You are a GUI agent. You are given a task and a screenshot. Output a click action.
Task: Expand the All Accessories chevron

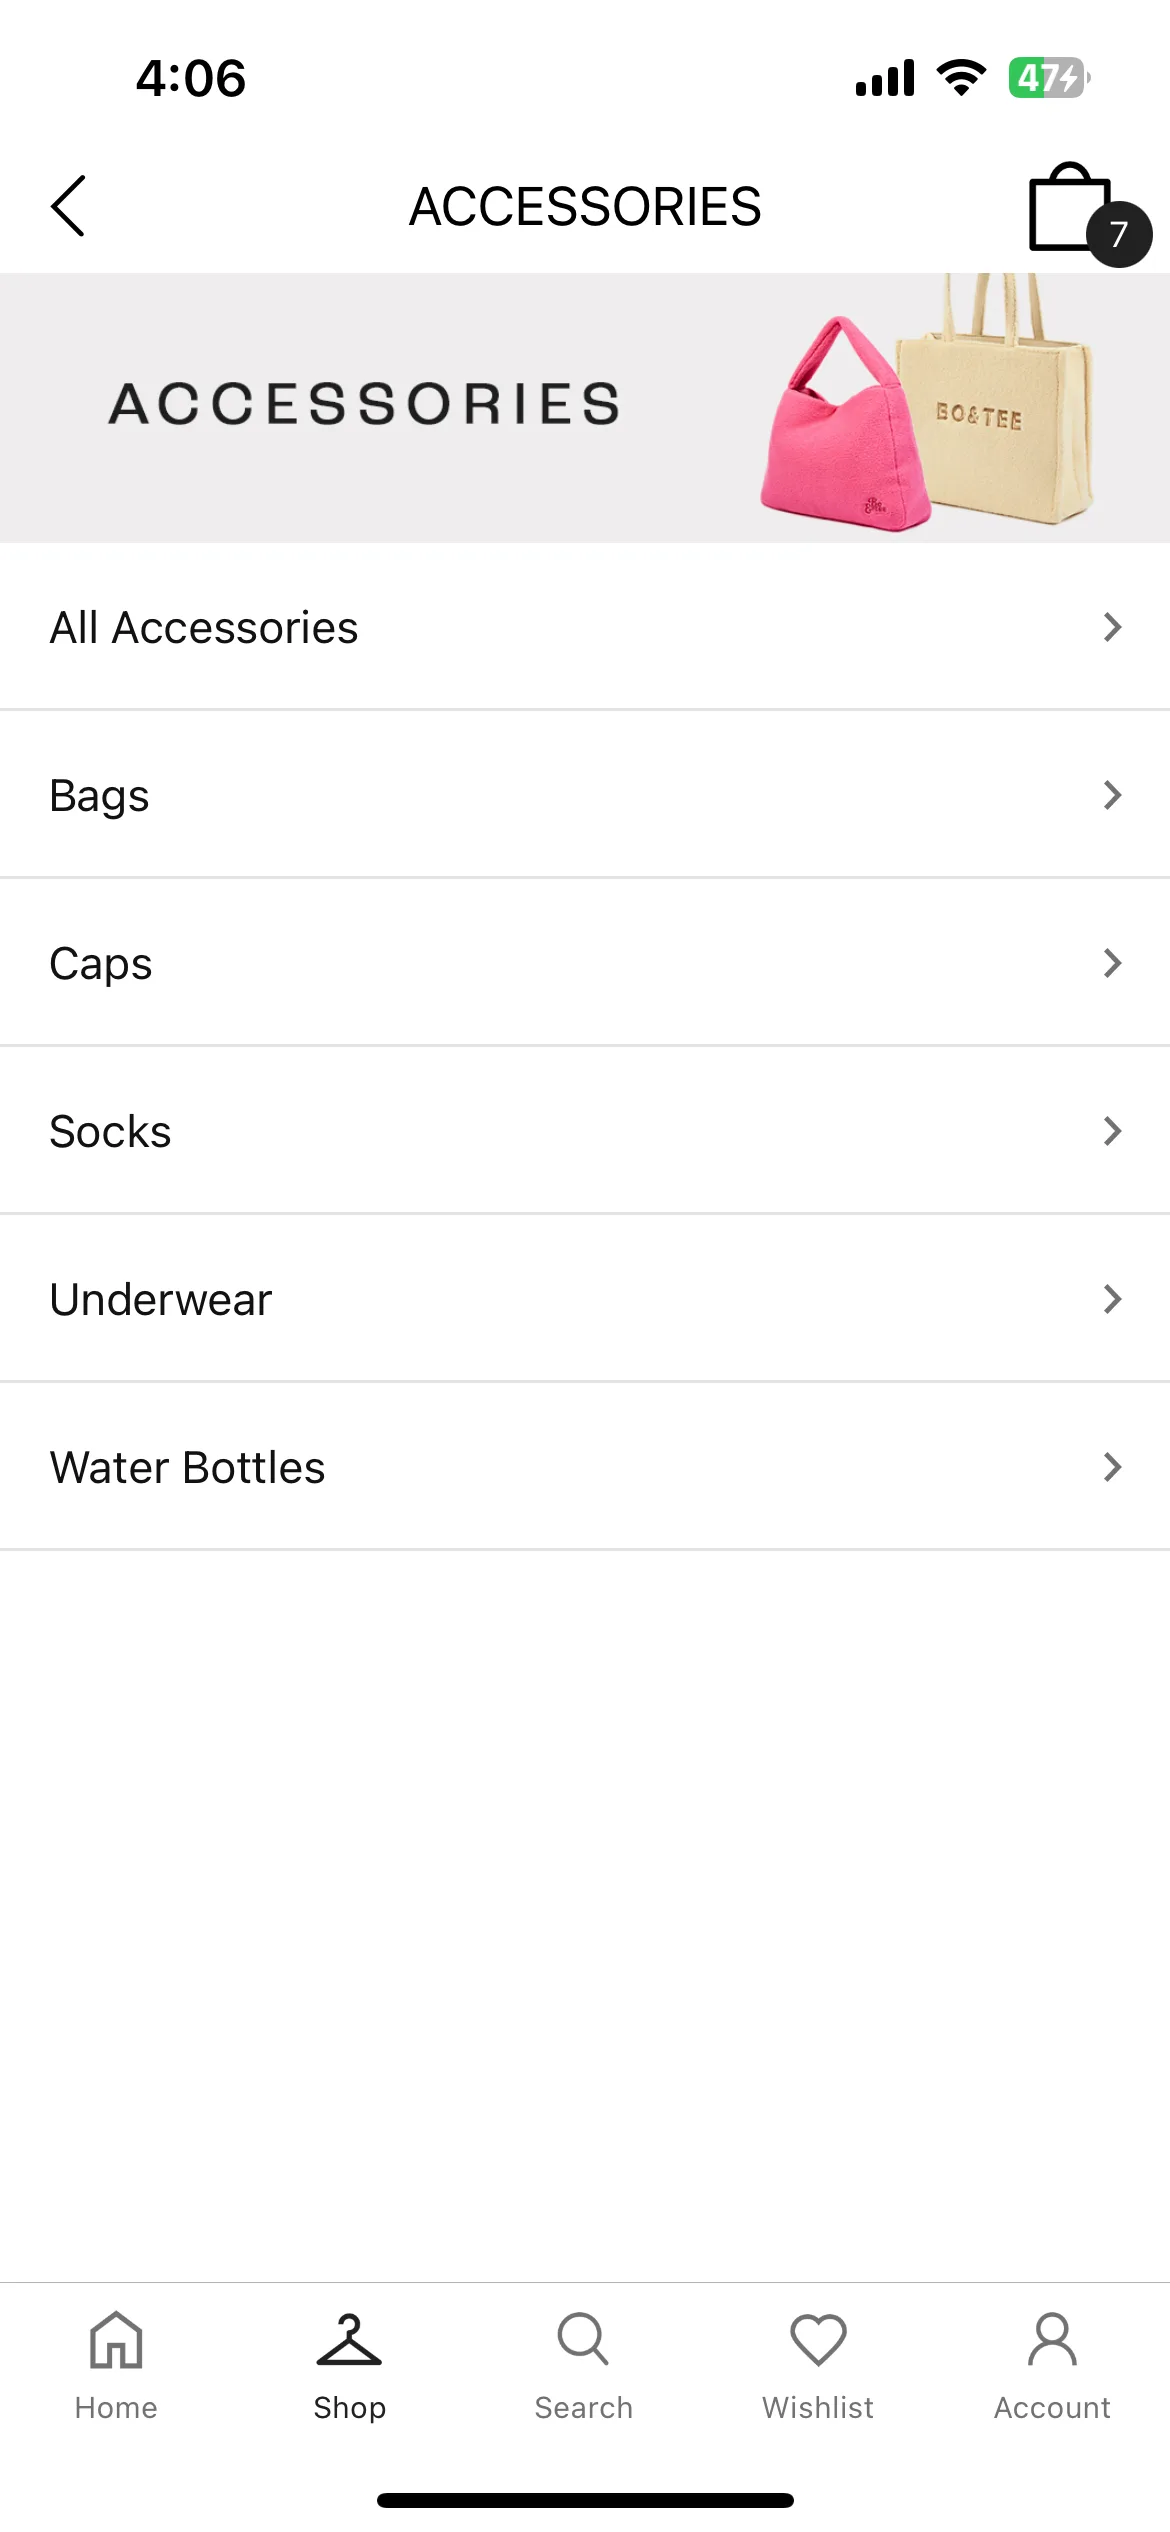[x=1112, y=627]
